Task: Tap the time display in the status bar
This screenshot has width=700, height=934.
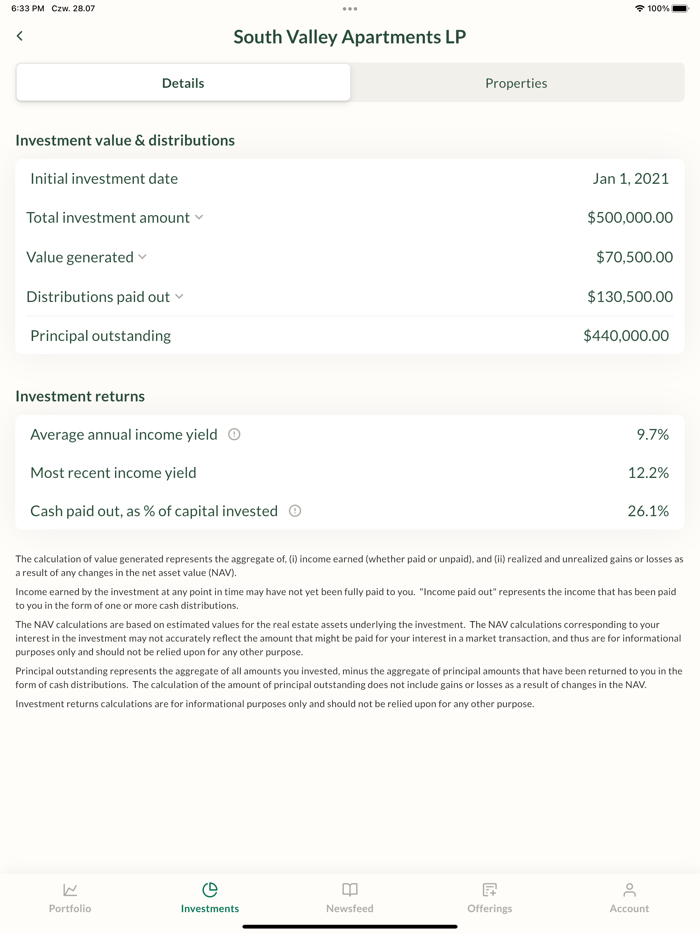Action: (22, 10)
